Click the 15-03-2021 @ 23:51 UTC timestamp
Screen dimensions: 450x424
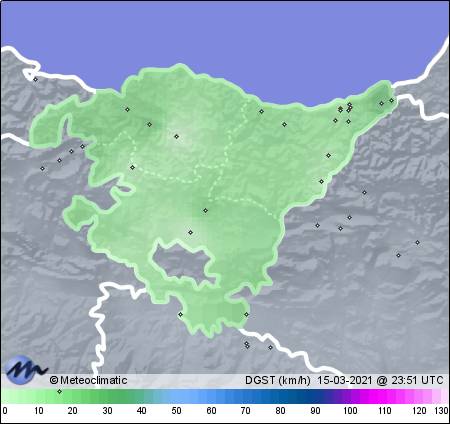(380, 380)
